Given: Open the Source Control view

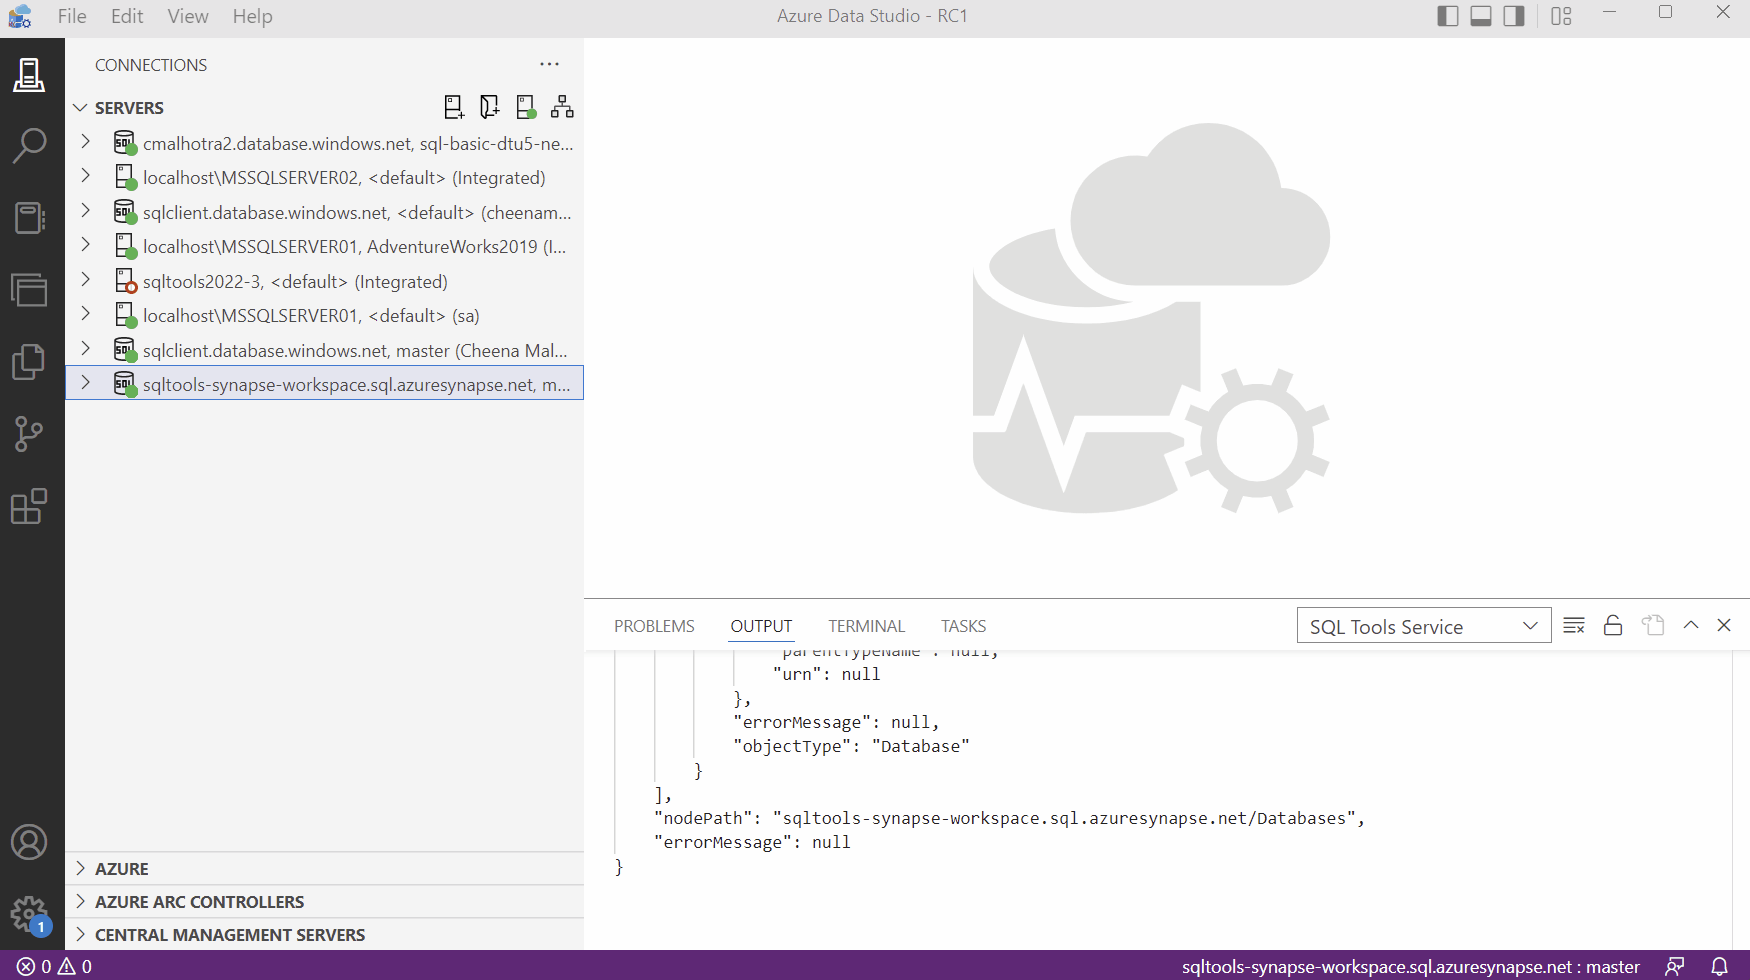Looking at the screenshot, I should tap(29, 433).
